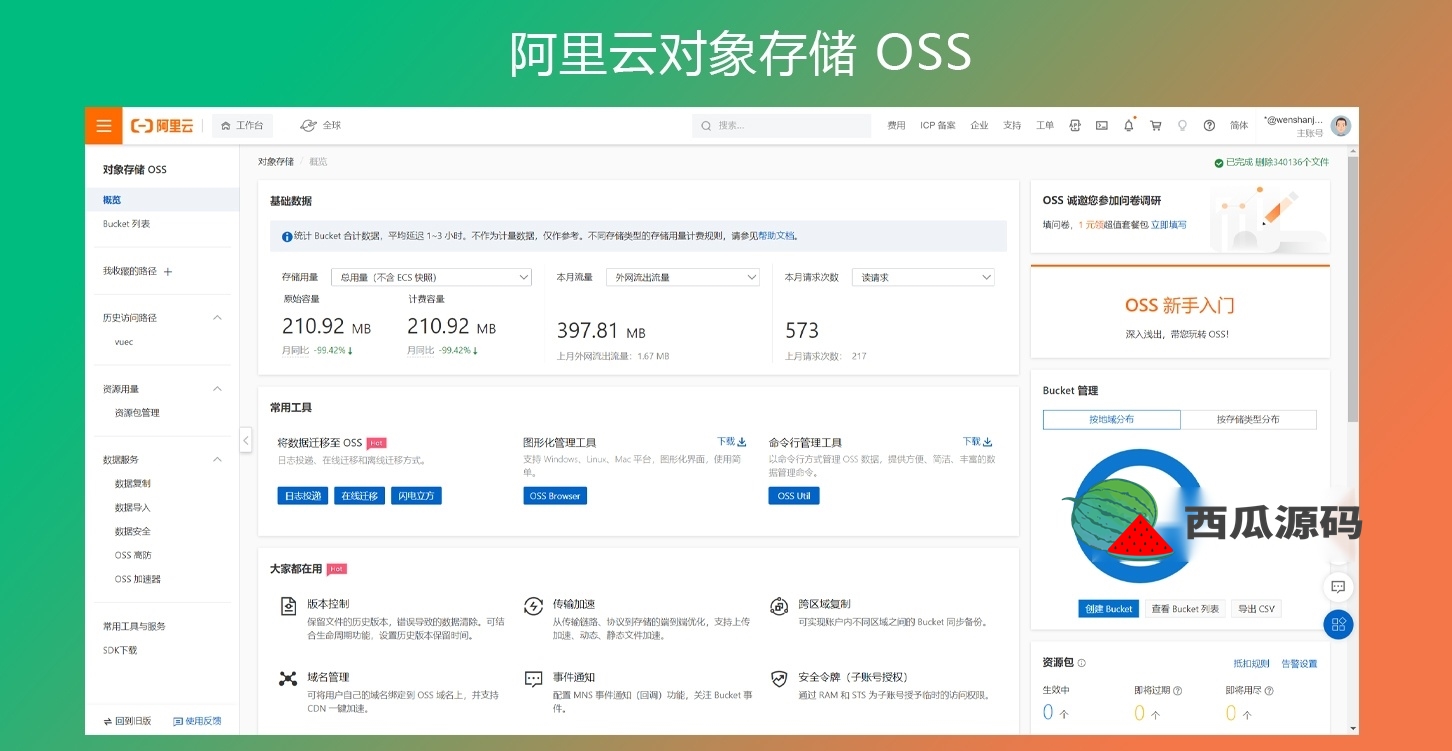This screenshot has width=1452, height=751.
Task: Open the 传输加速 feature icon
Action: (533, 606)
